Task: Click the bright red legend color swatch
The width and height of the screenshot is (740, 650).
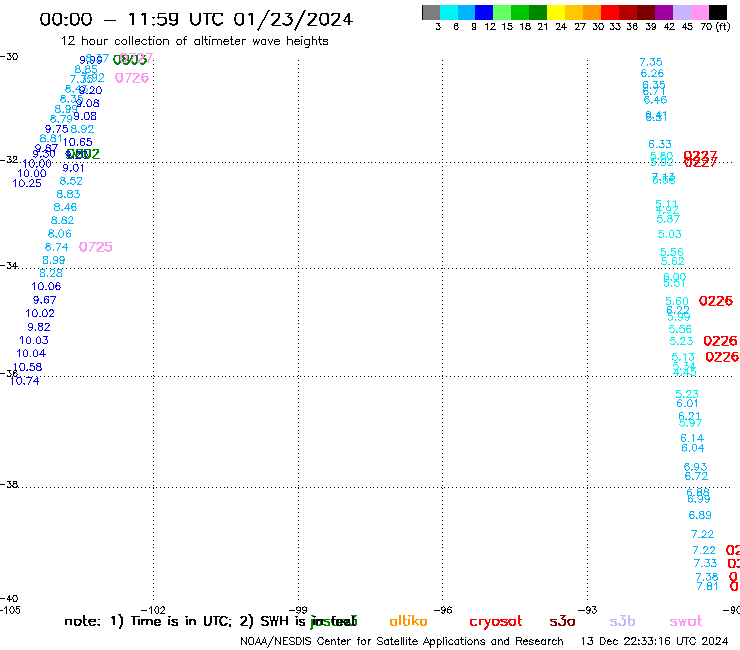Action: click(610, 12)
